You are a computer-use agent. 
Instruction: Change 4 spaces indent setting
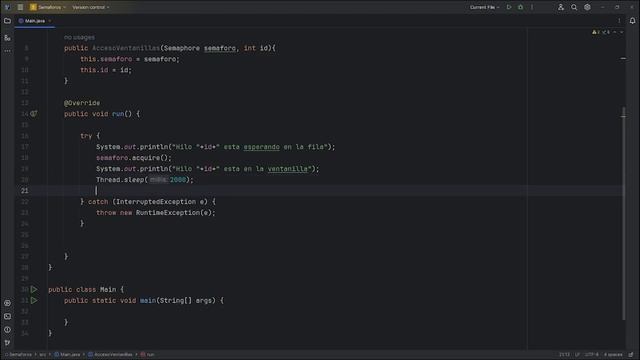[x=613, y=355]
